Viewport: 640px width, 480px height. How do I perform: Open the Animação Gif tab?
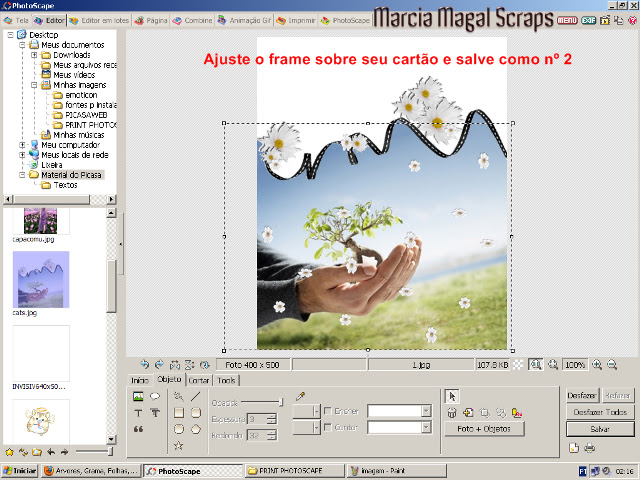click(244, 20)
